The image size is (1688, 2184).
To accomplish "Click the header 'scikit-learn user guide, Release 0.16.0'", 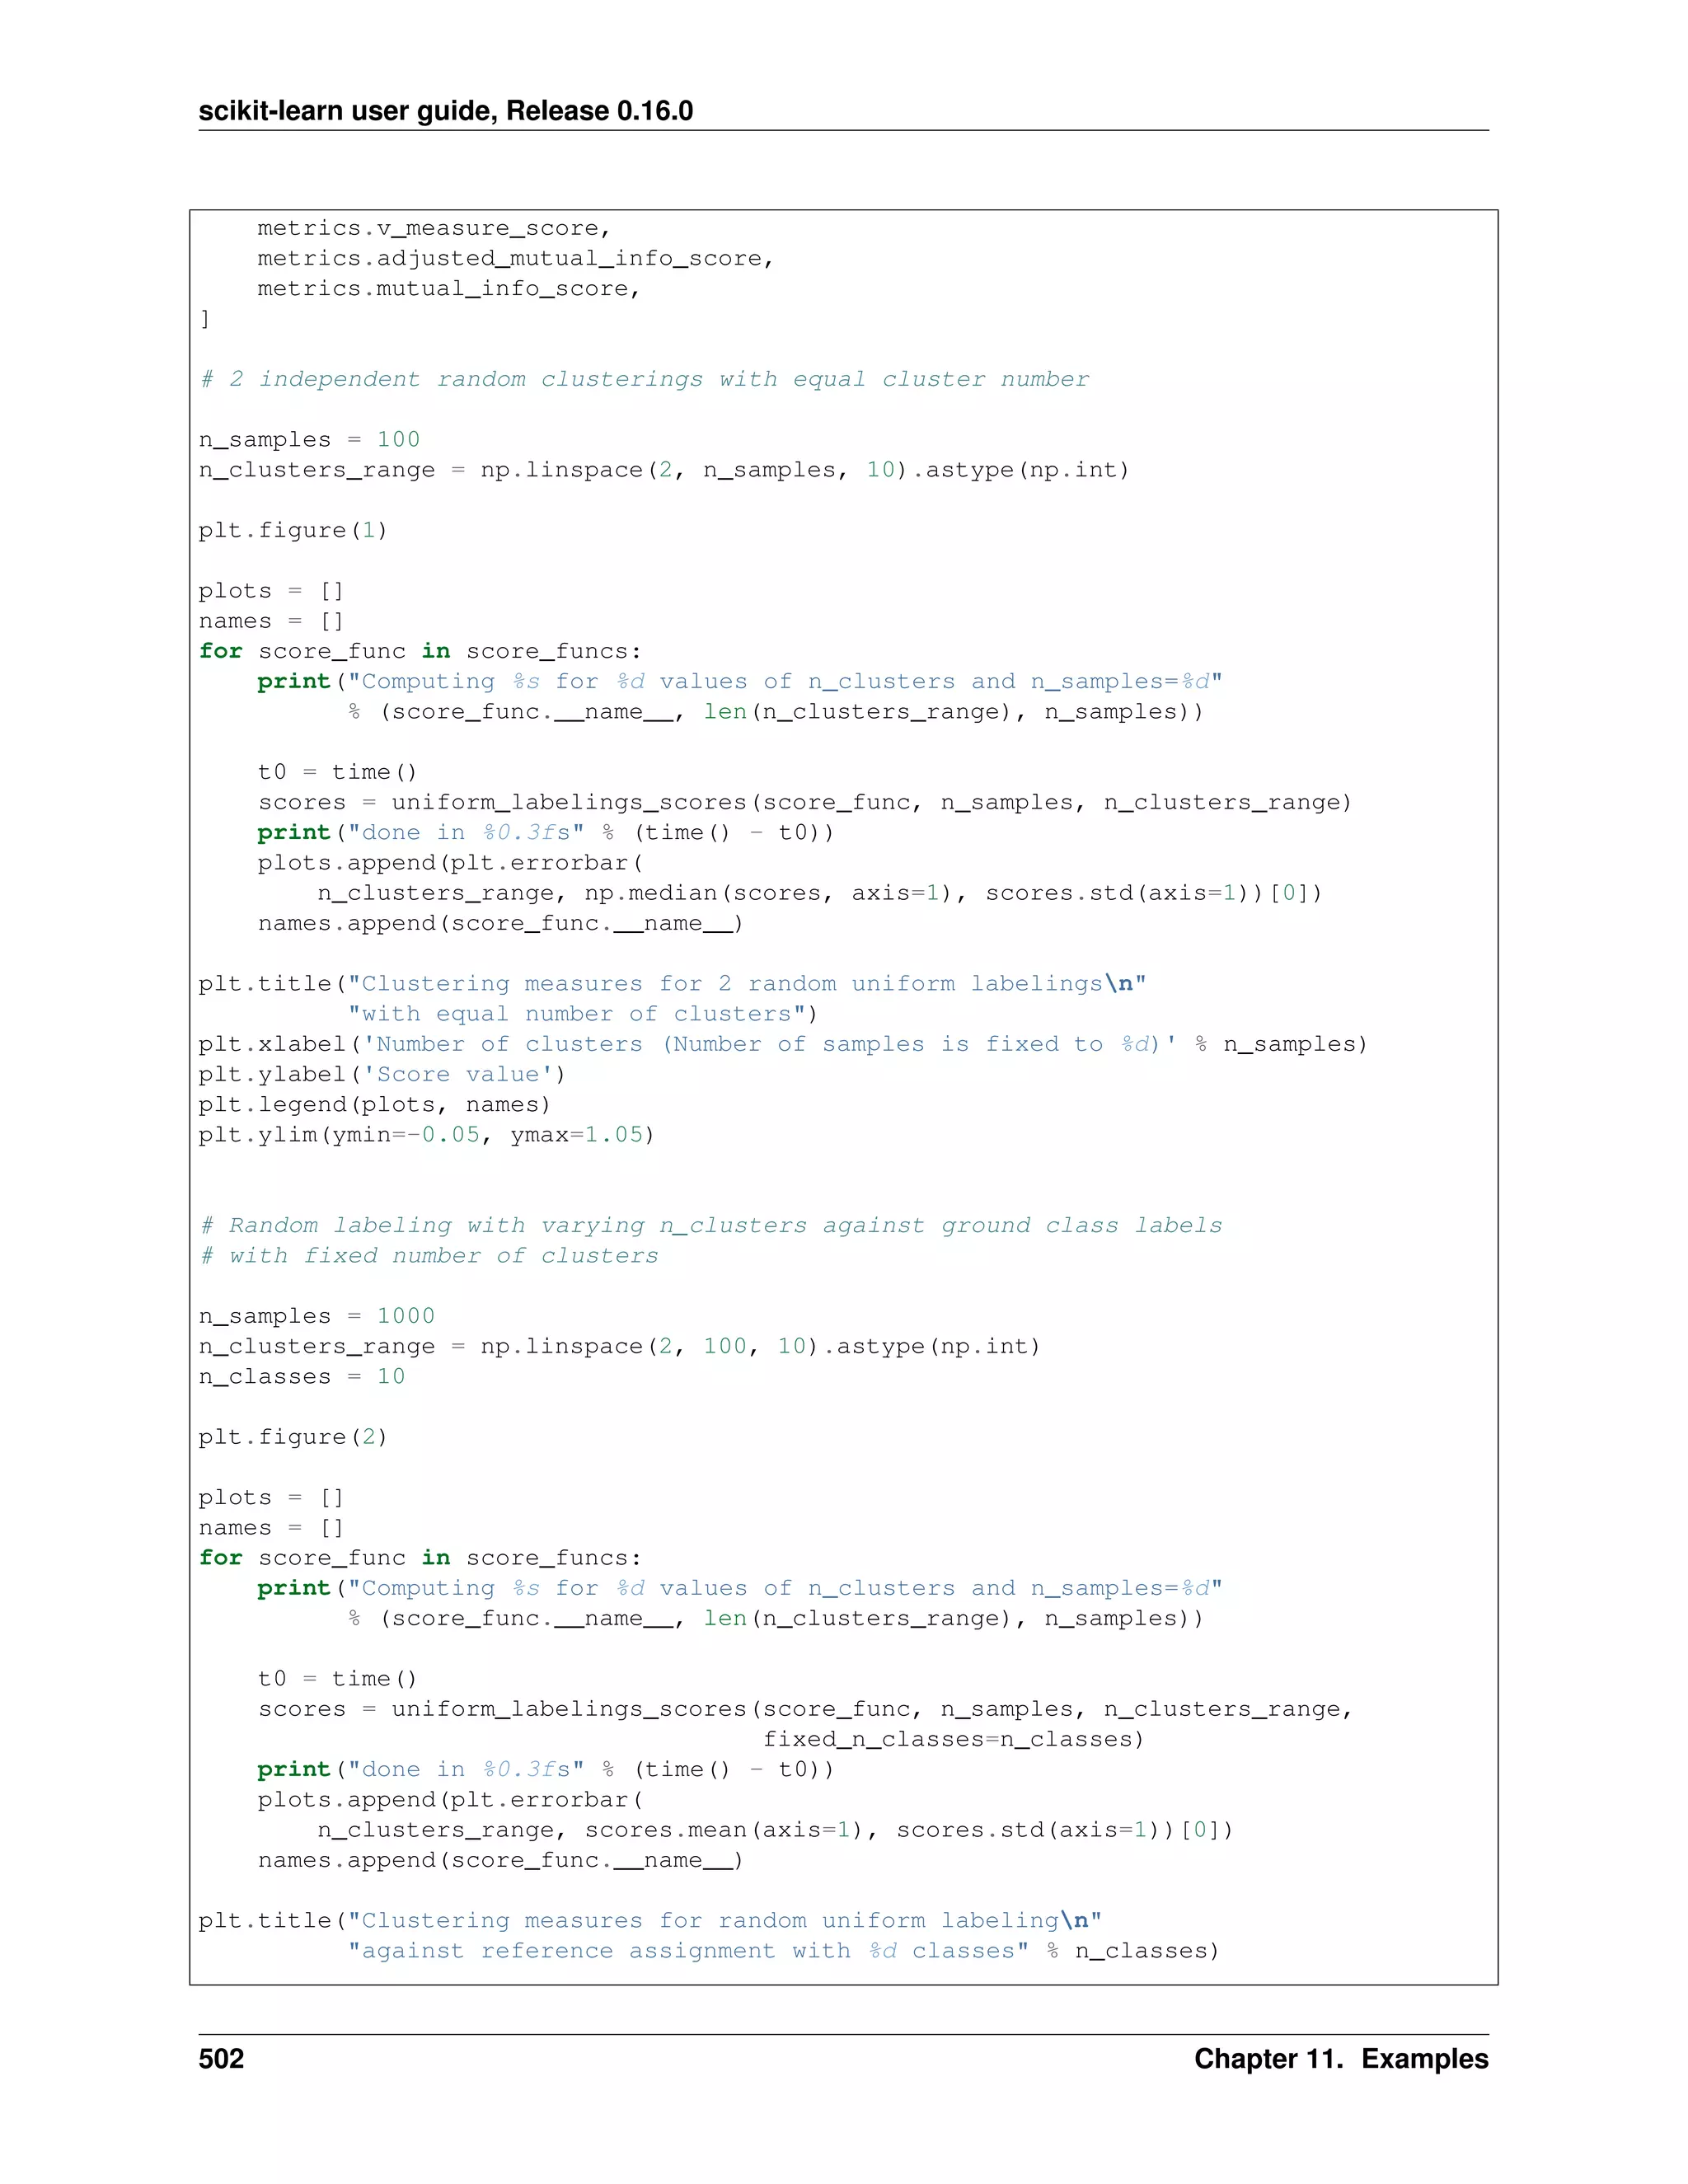I will click(x=445, y=110).
